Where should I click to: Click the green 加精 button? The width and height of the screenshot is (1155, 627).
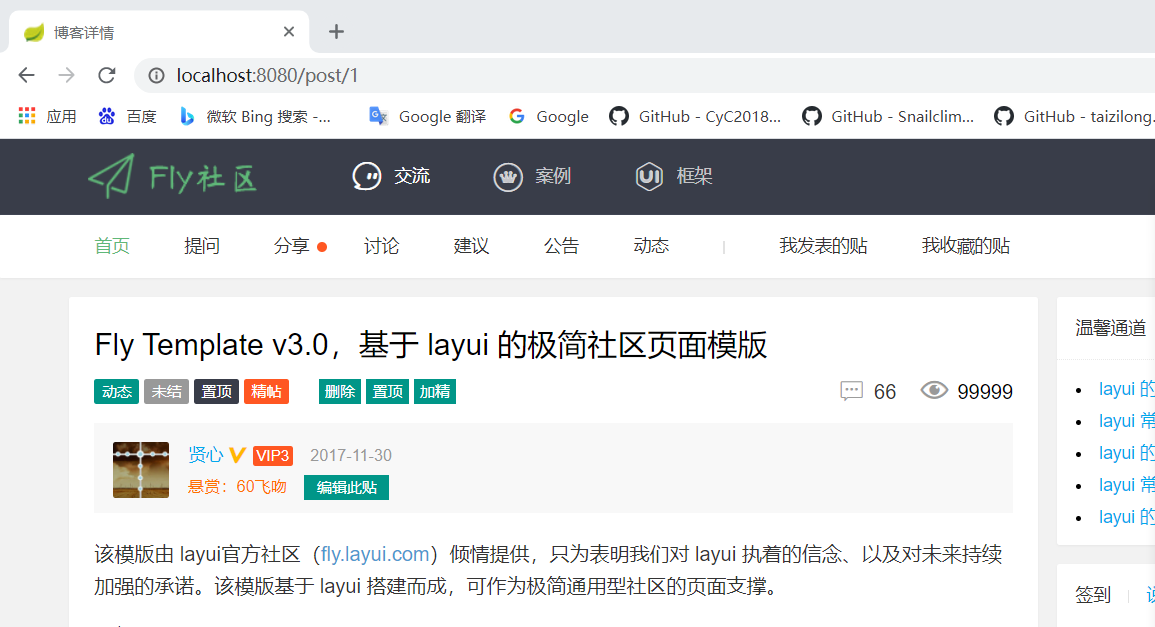pyautogui.click(x=435, y=392)
